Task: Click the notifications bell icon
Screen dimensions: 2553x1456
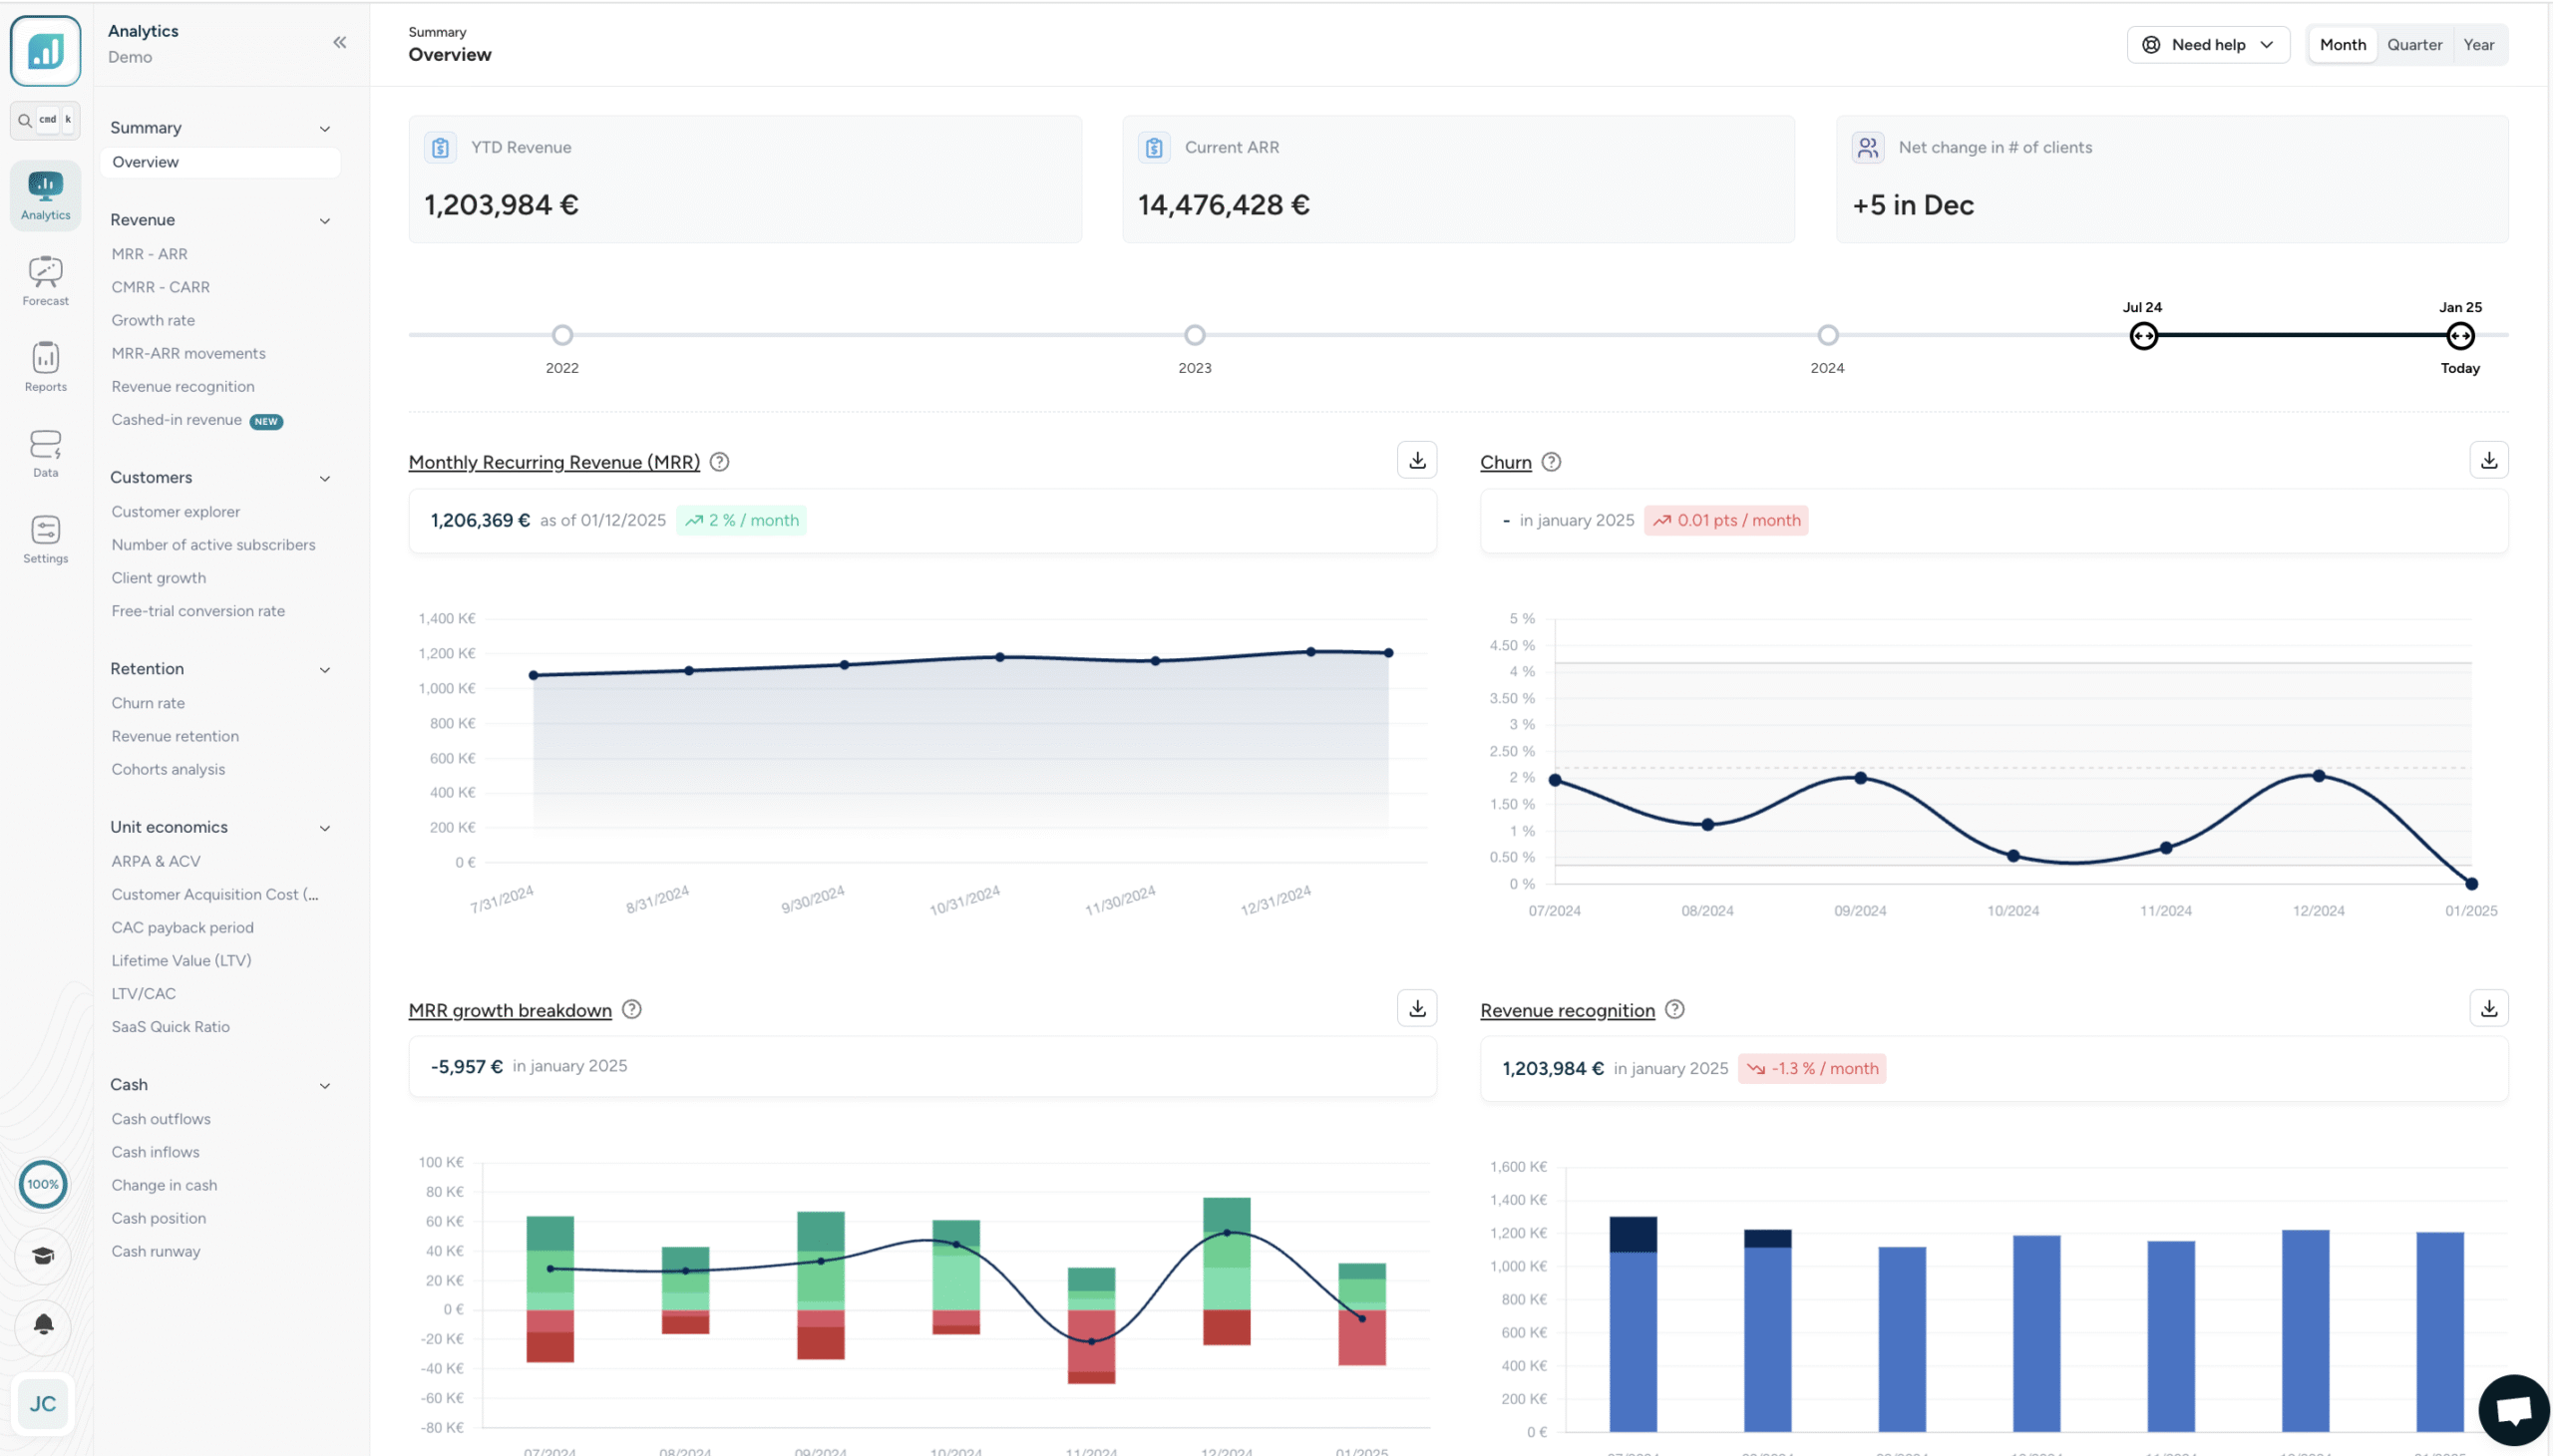Action: coord(43,1325)
